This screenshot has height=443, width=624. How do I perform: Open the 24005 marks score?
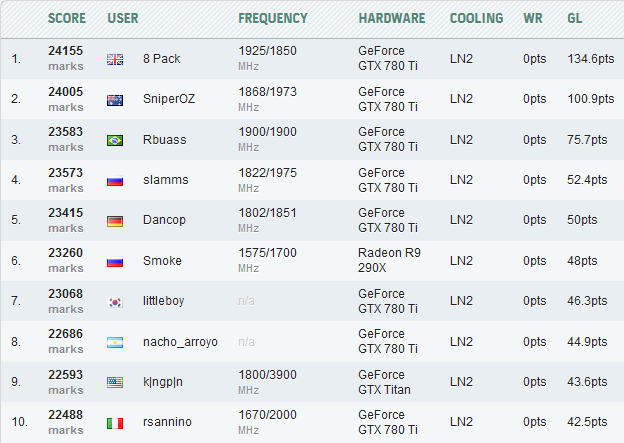pyautogui.click(x=66, y=99)
